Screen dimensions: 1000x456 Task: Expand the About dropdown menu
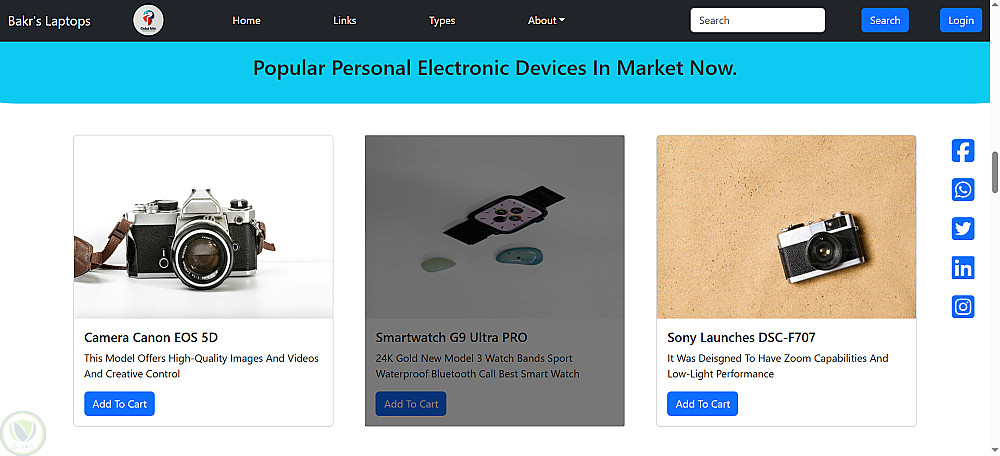tap(546, 21)
